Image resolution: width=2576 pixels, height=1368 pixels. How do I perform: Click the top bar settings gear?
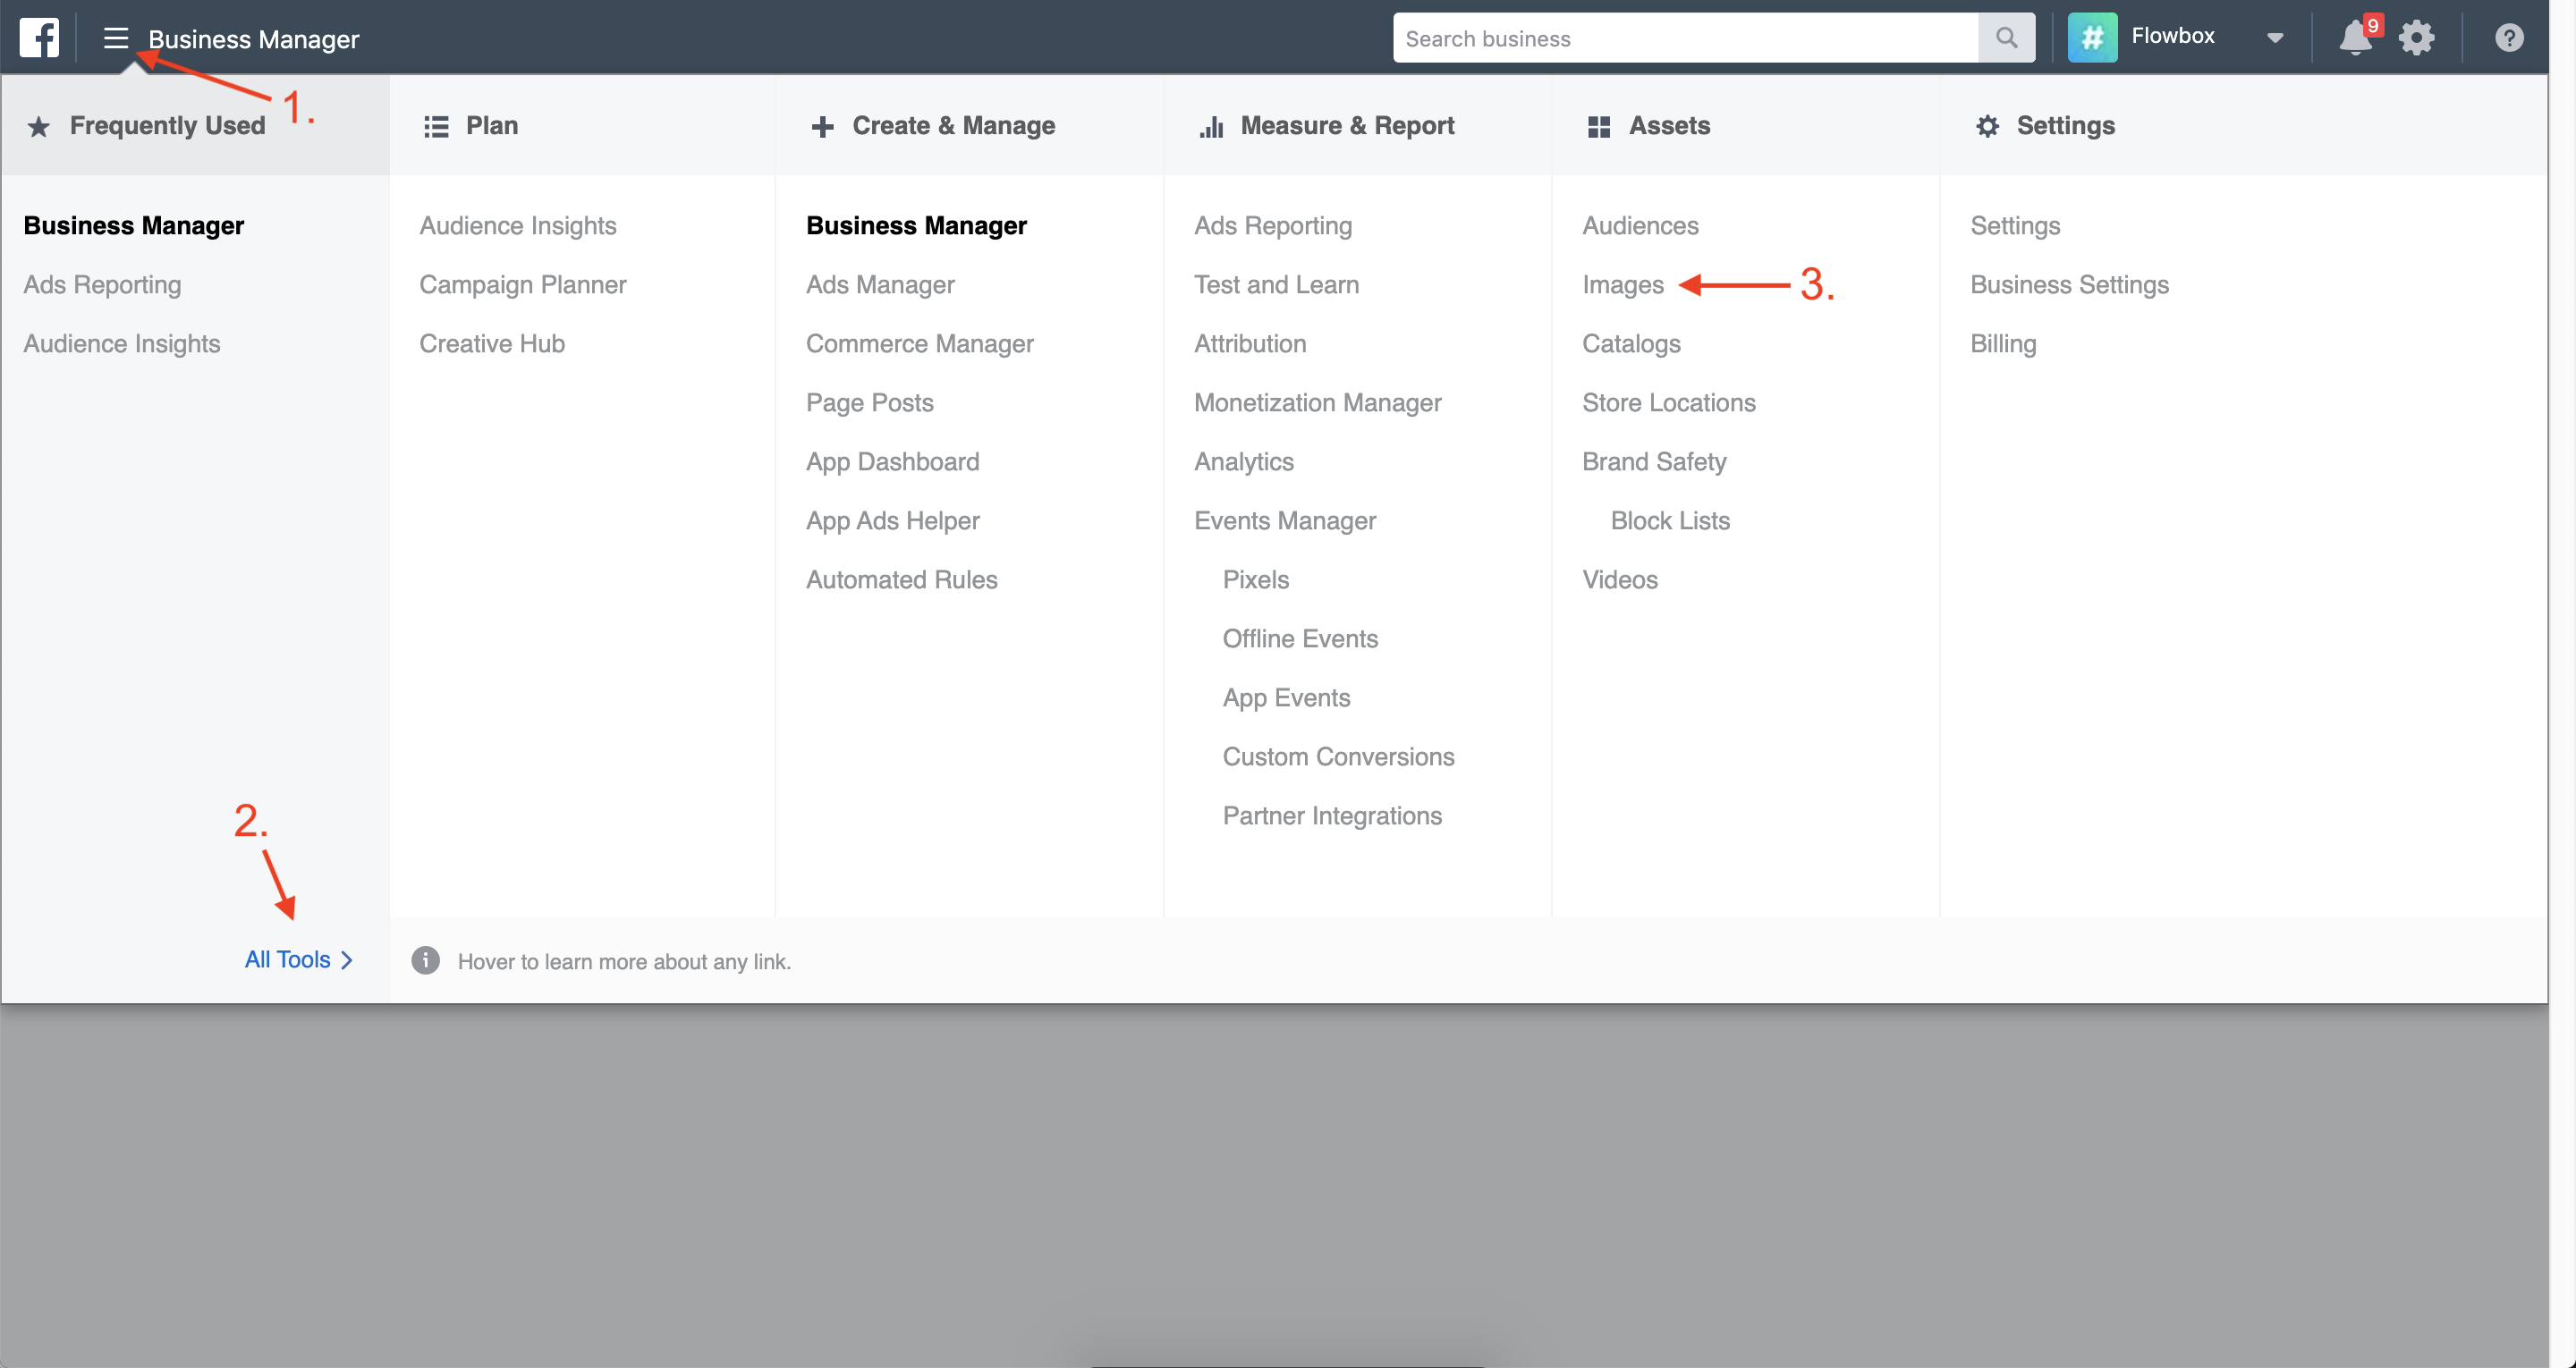(x=2416, y=38)
